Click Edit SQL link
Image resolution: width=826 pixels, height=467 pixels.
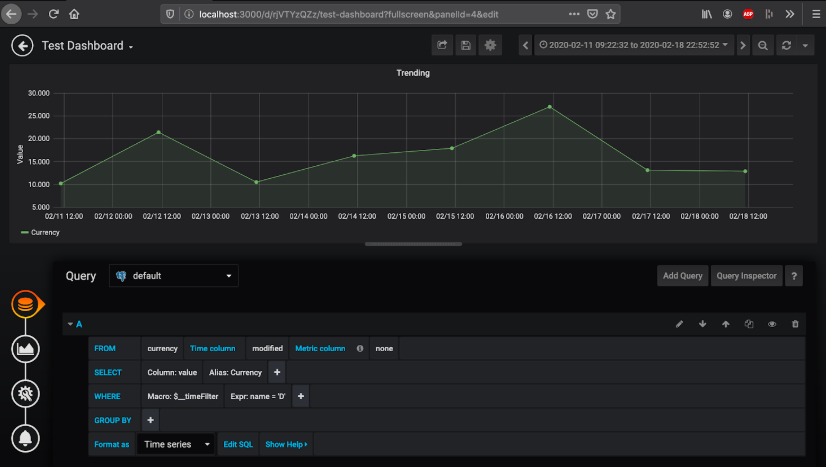pos(238,444)
